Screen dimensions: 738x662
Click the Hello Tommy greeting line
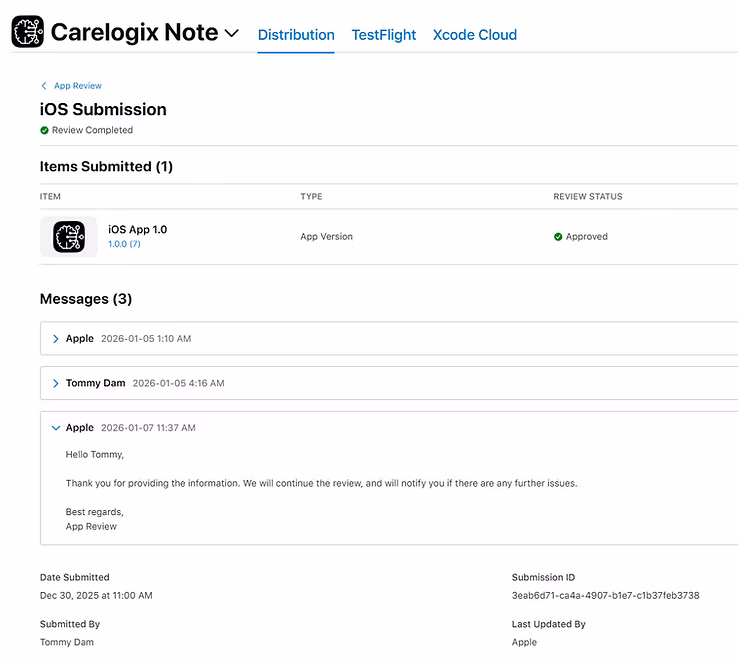tap(95, 455)
